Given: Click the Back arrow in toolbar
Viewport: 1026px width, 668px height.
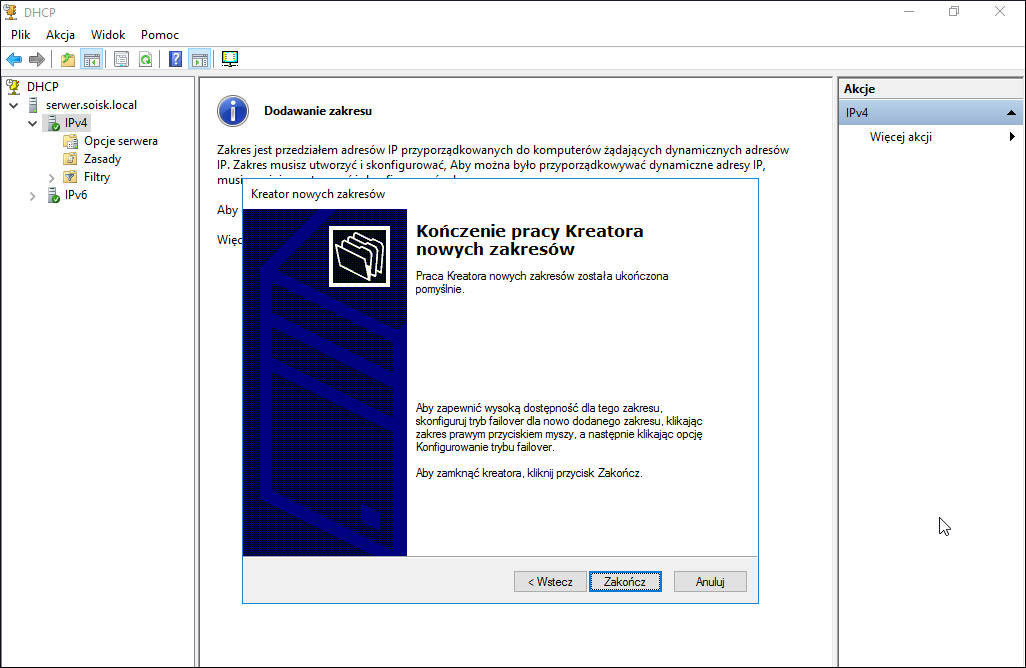Looking at the screenshot, I should 14,60.
